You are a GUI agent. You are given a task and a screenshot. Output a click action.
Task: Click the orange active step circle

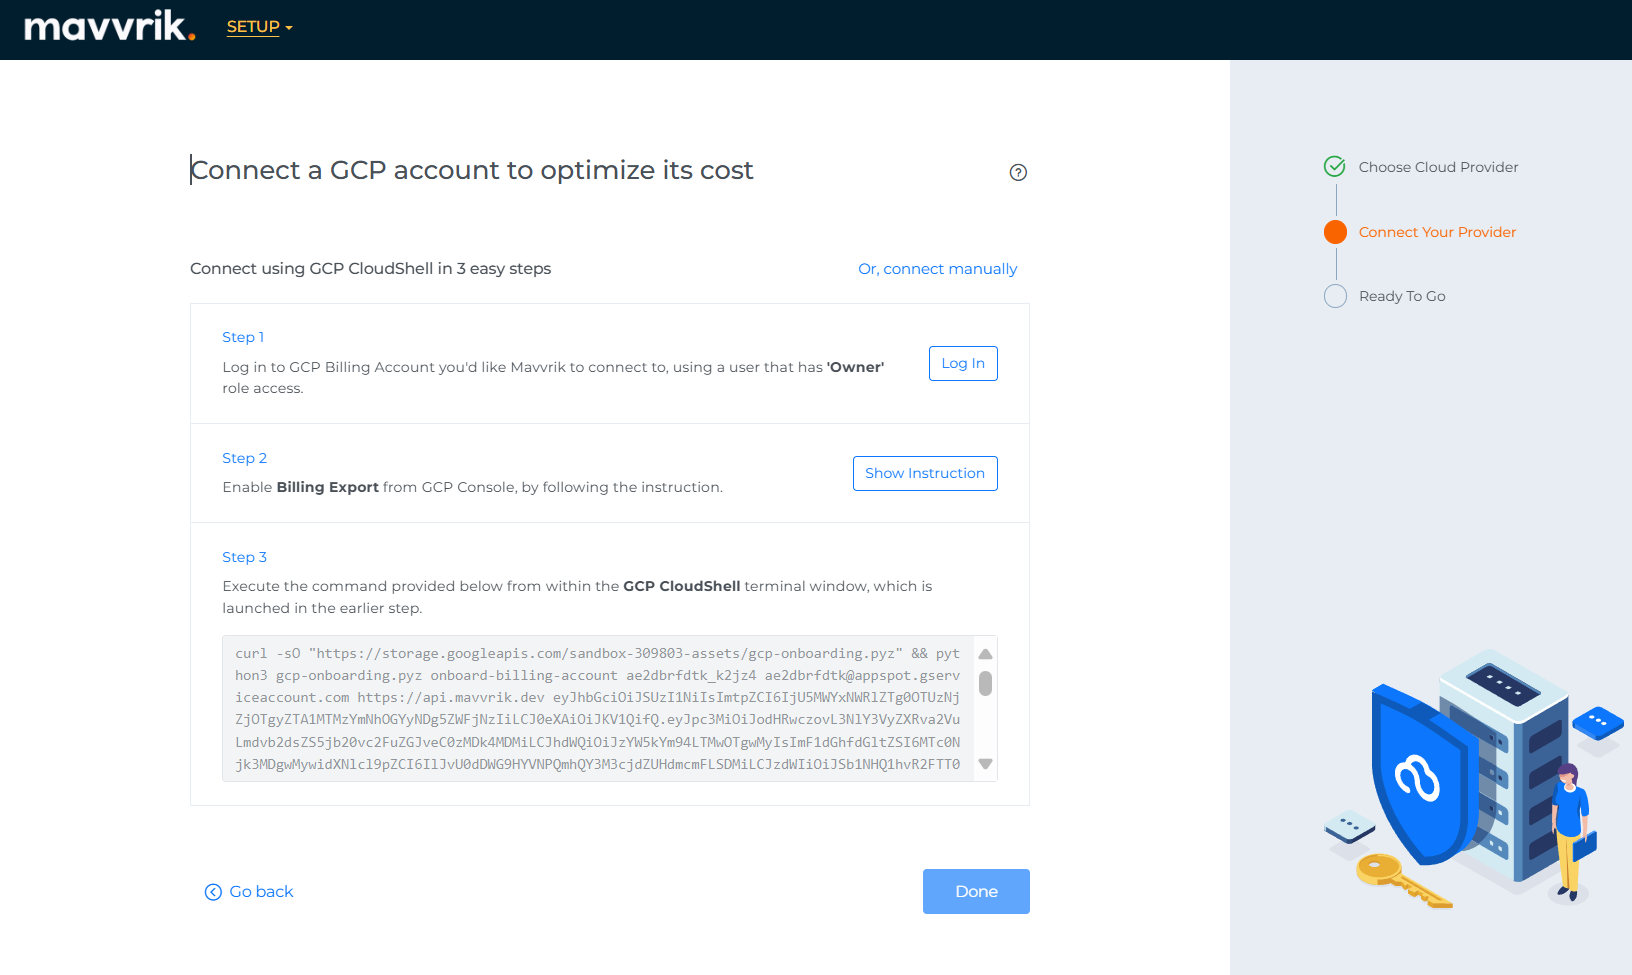[x=1335, y=232]
